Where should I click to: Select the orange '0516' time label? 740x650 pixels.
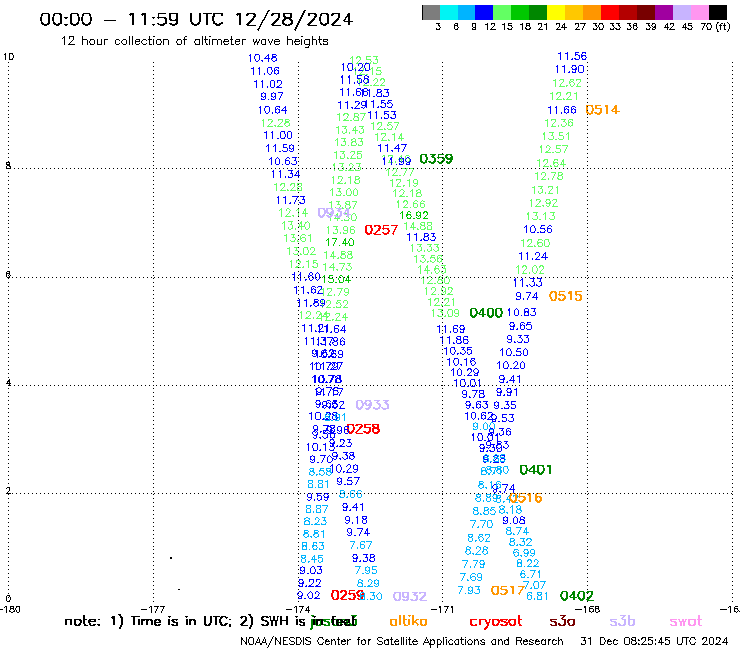coord(525,498)
